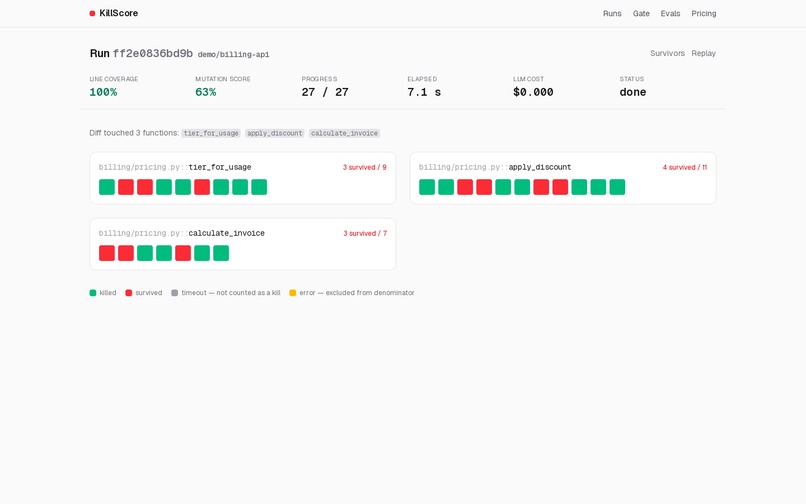Select eleventh mutant square in apply_discount
Screen dimensions: 806x504
click(617, 187)
